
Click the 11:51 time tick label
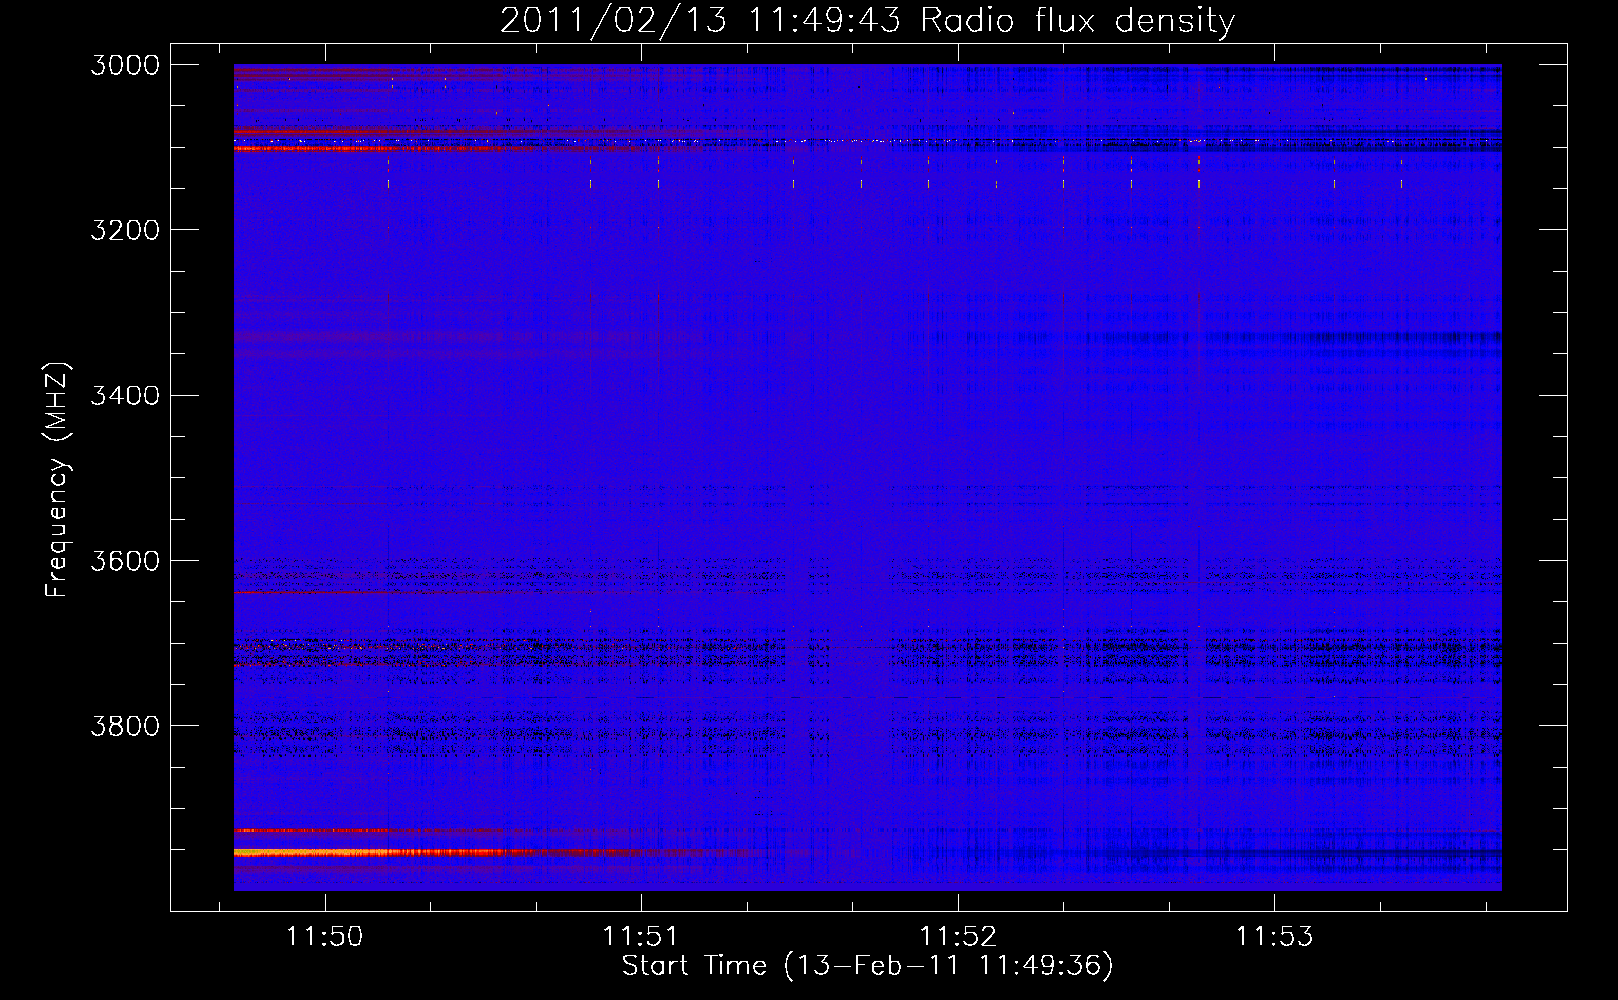641,936
